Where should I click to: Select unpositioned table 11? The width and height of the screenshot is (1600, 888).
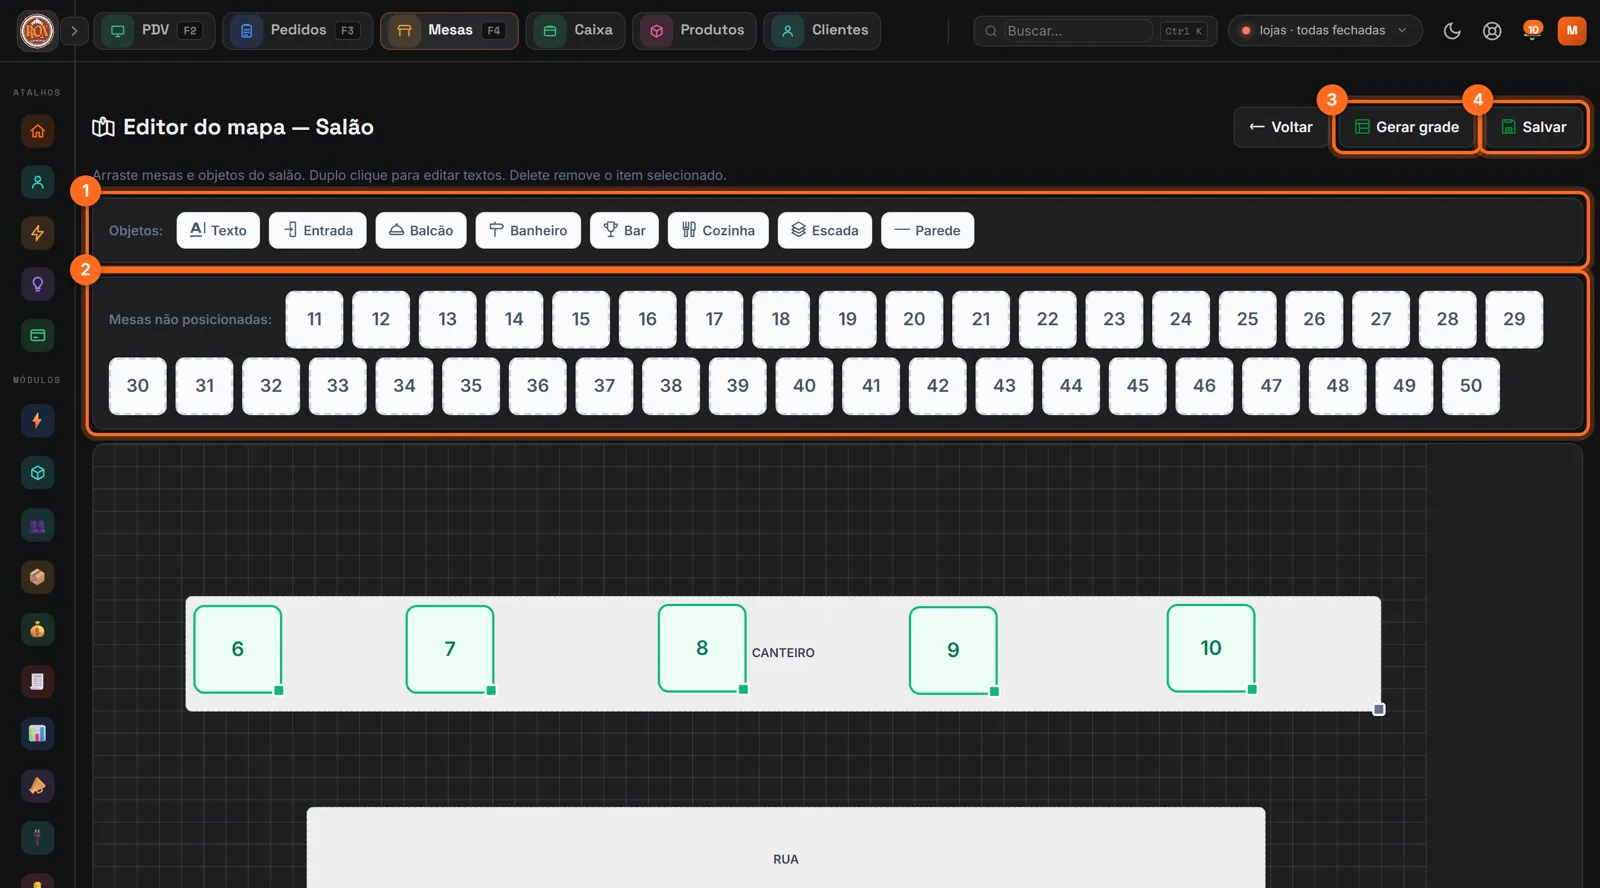[x=314, y=319]
